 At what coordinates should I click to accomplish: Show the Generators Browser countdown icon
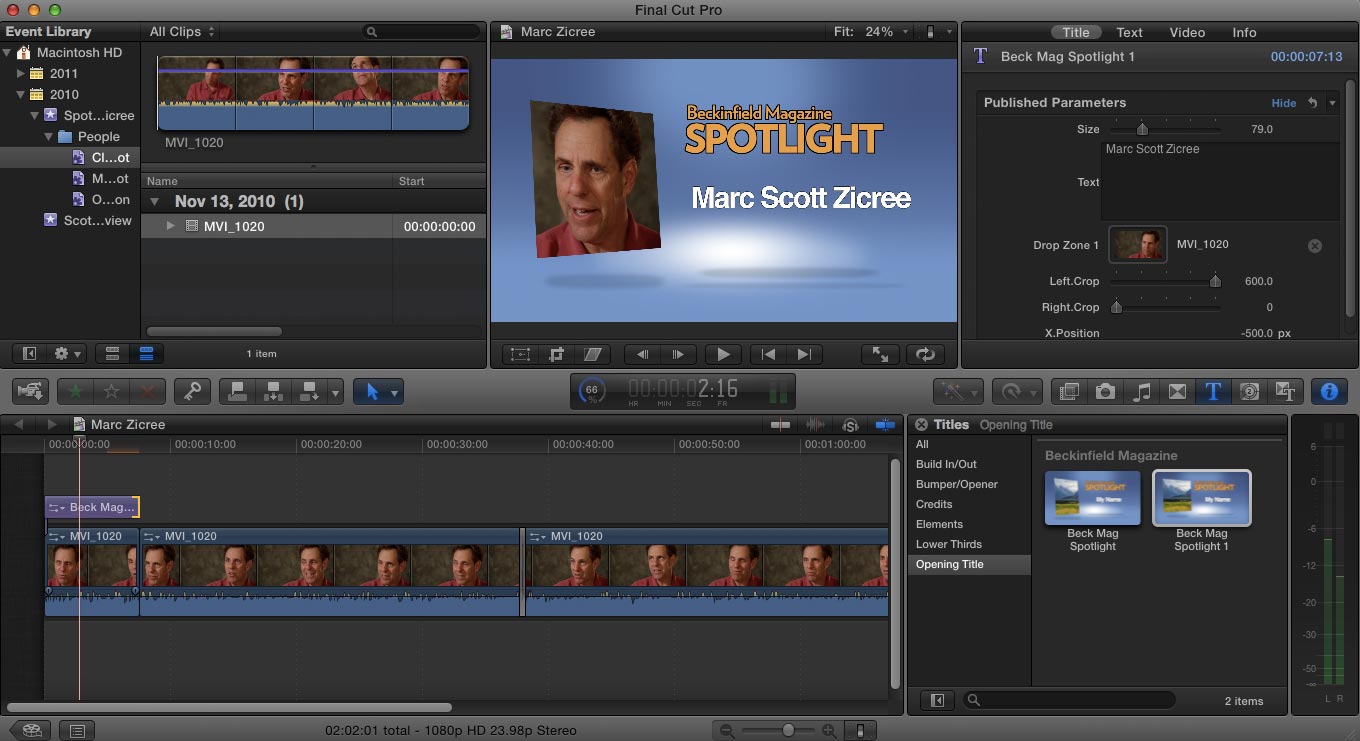(x=1249, y=391)
